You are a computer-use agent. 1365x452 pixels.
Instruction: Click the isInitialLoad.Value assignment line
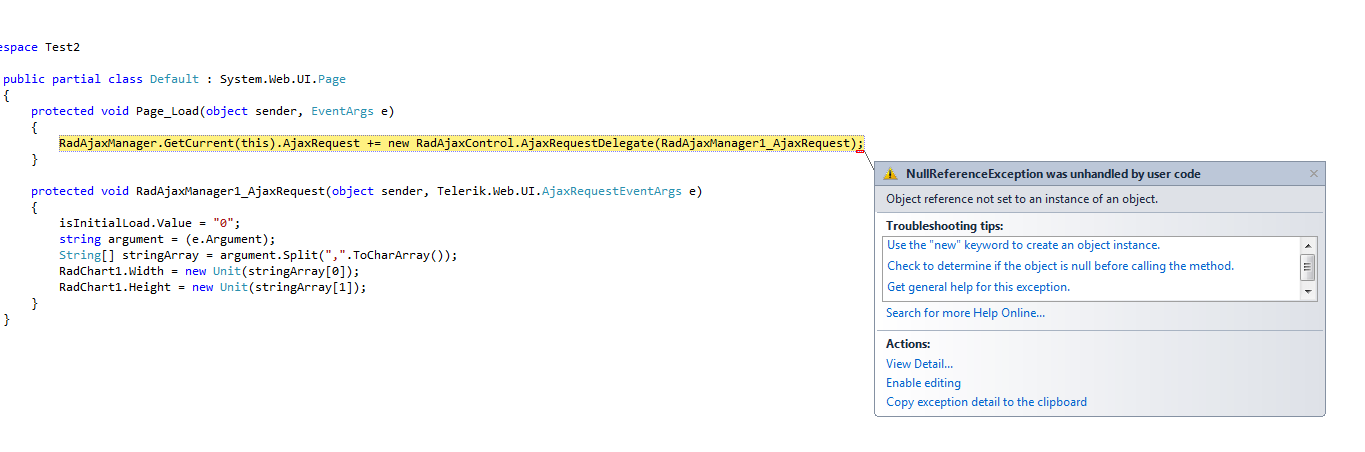pyautogui.click(x=150, y=223)
